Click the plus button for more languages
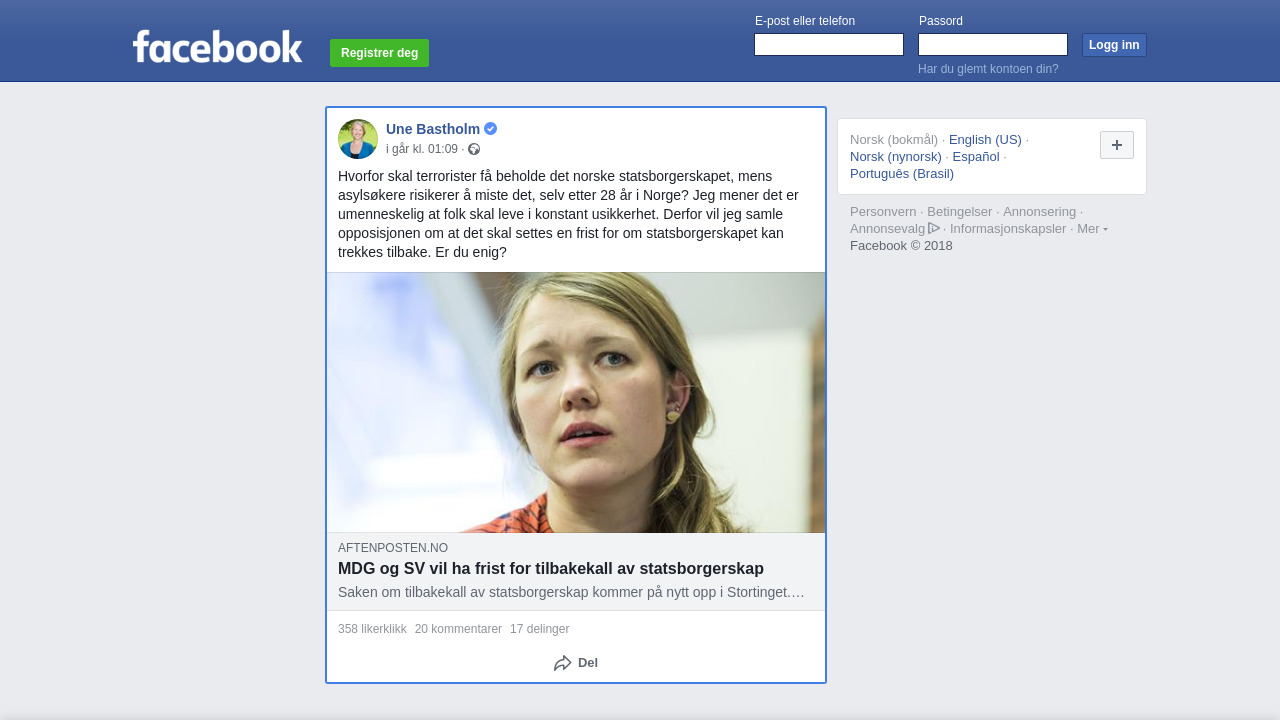 1116,145
